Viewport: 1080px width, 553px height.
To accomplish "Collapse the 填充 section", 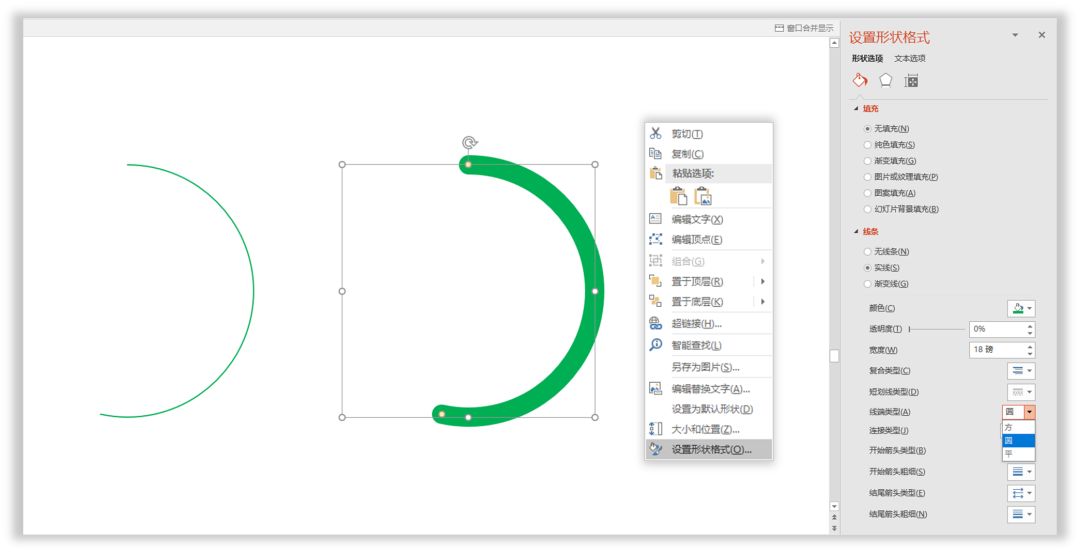I will [856, 109].
